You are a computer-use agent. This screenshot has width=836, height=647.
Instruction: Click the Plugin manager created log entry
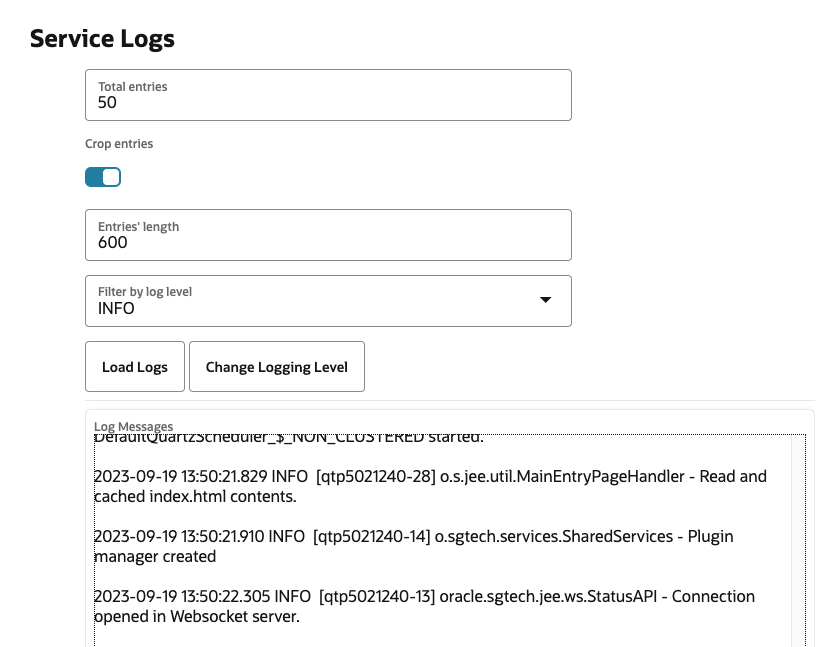click(x=413, y=546)
